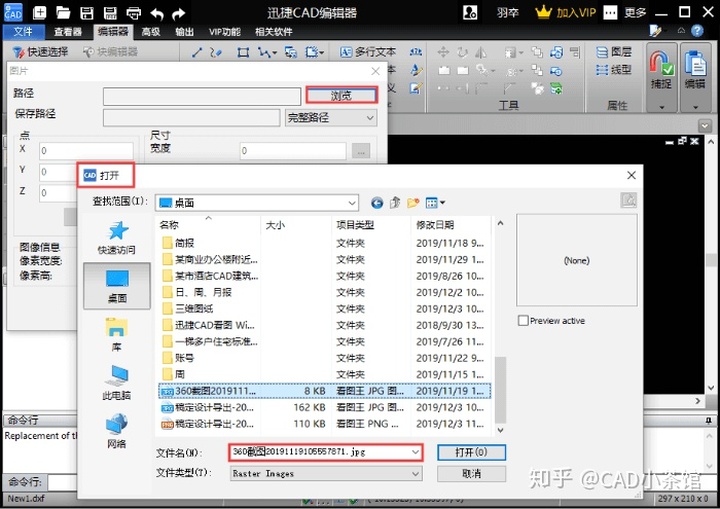
Task: Select the 360截图2019111... JPG file
Action: coord(324,391)
